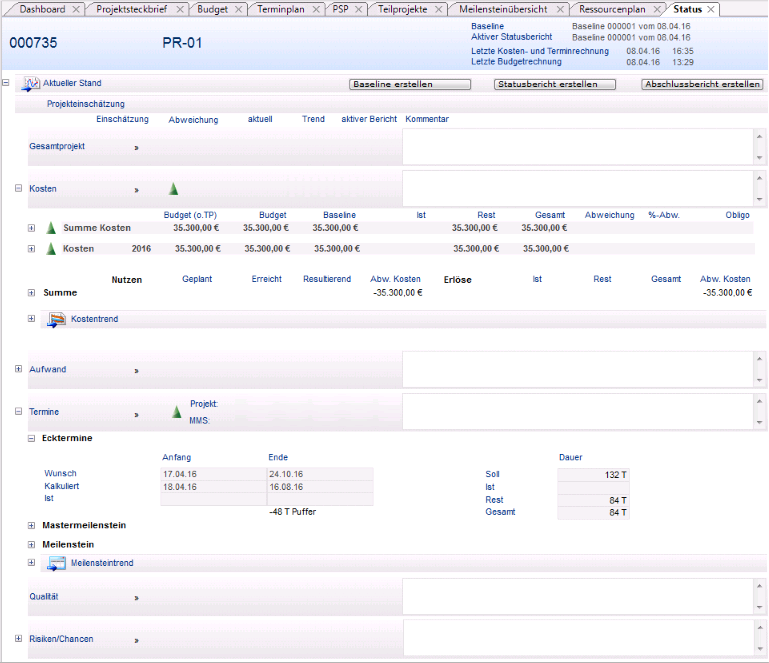Screen dimensions: 769x663
Task: Click the Qualität link
Action: (44, 597)
